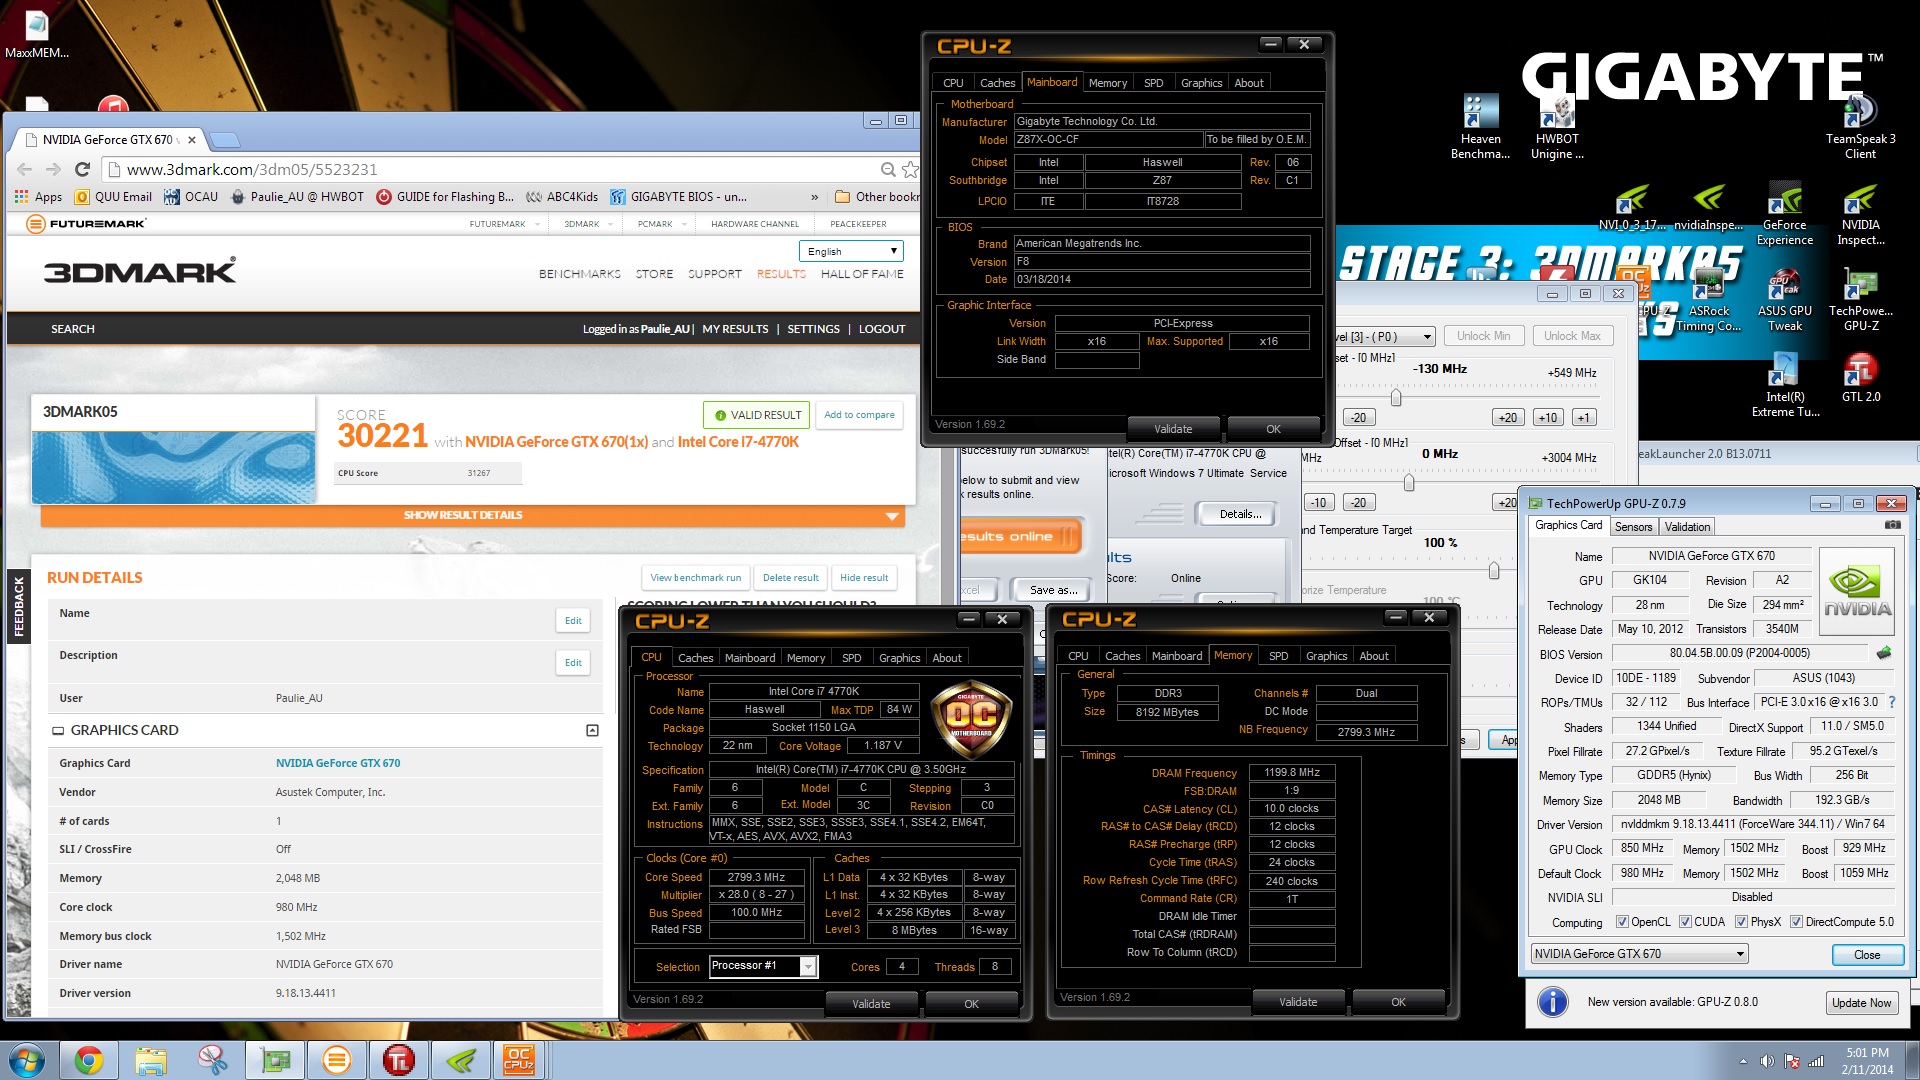The width and height of the screenshot is (1920, 1080).
Task: Open Processor #1 selection dropdown
Action: tap(763, 966)
